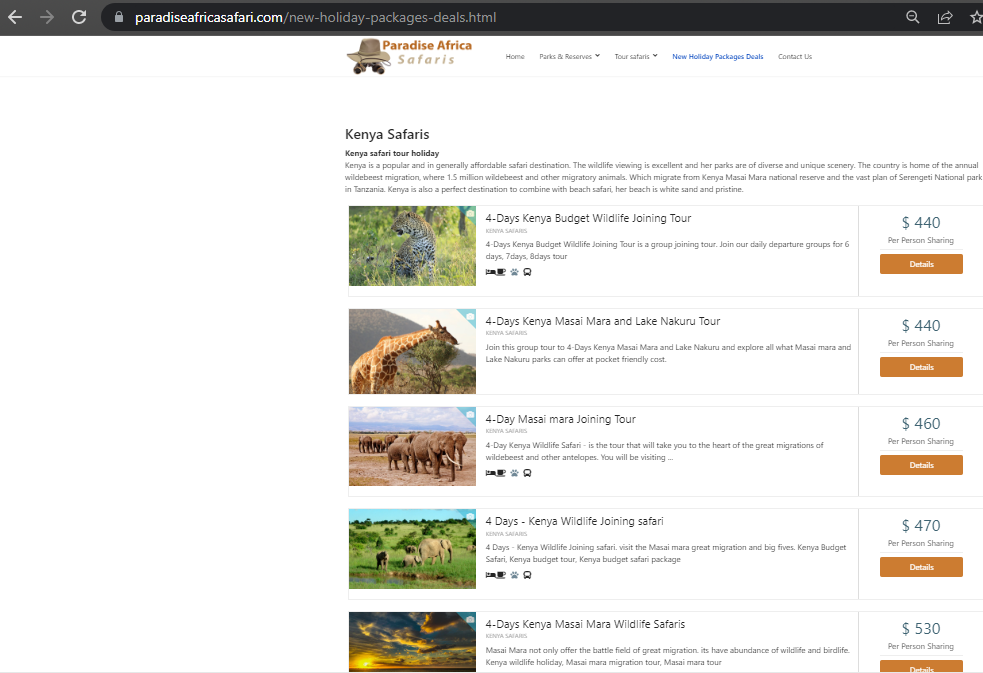
Task: Open 4-Days Kenya Budget Wildlife Joining Tour title
Action: (x=588, y=218)
